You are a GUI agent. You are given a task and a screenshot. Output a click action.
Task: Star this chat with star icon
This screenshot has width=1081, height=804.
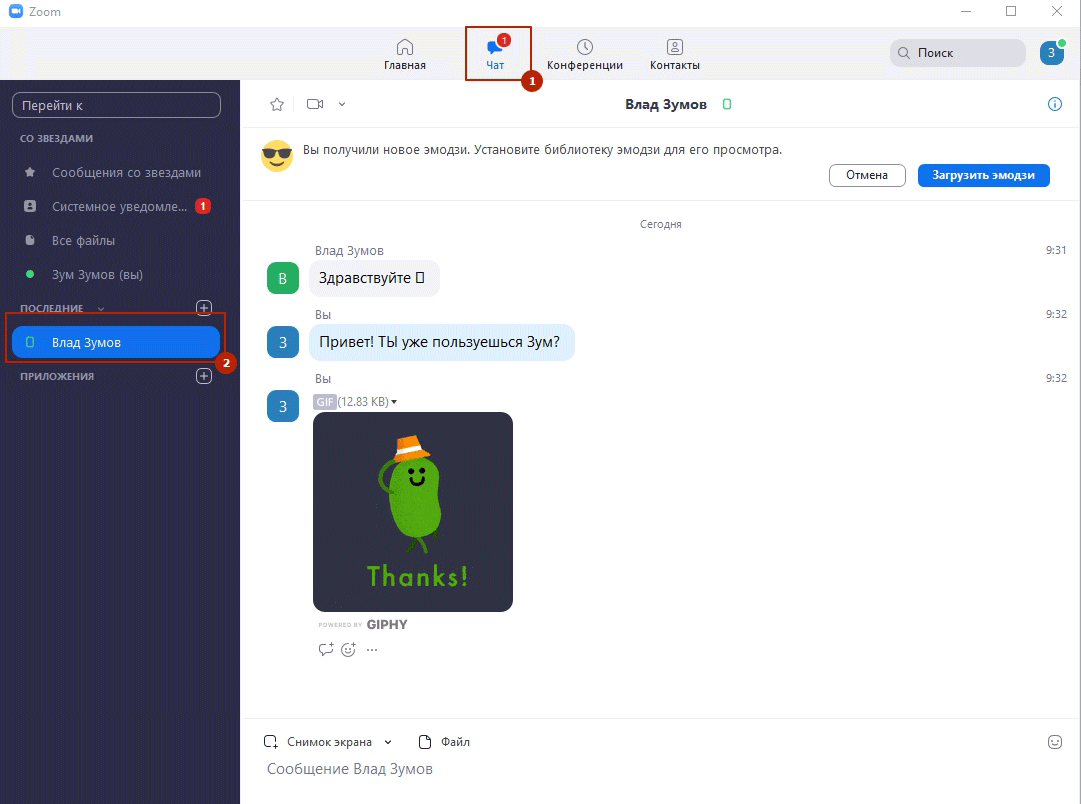(276, 104)
